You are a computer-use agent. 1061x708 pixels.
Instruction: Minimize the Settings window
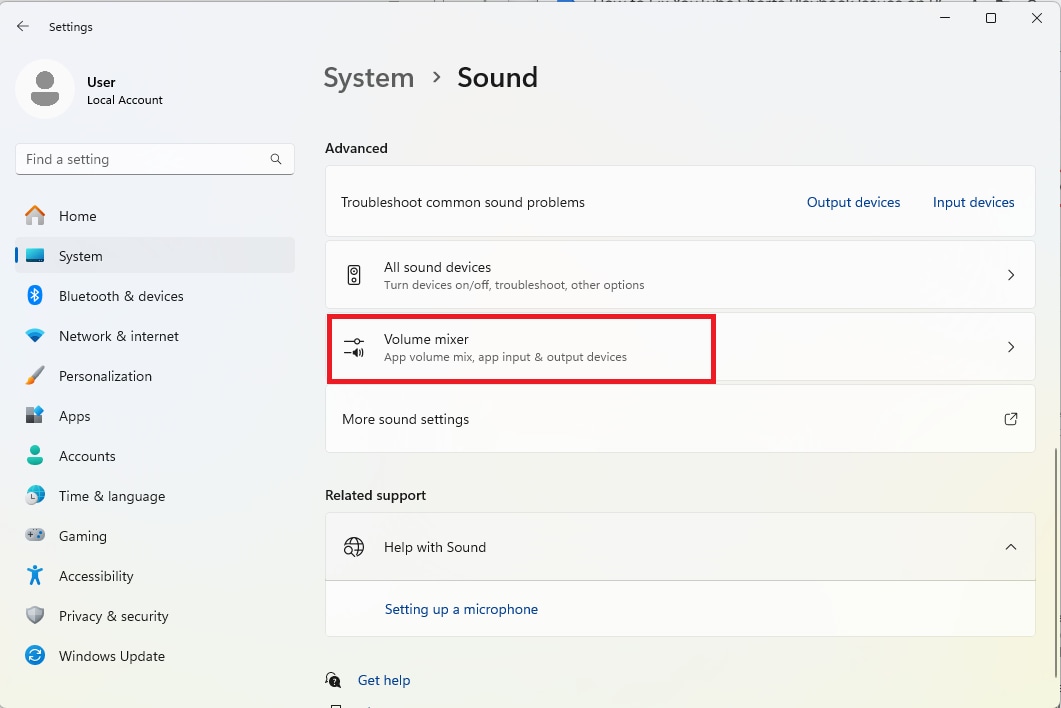(945, 18)
